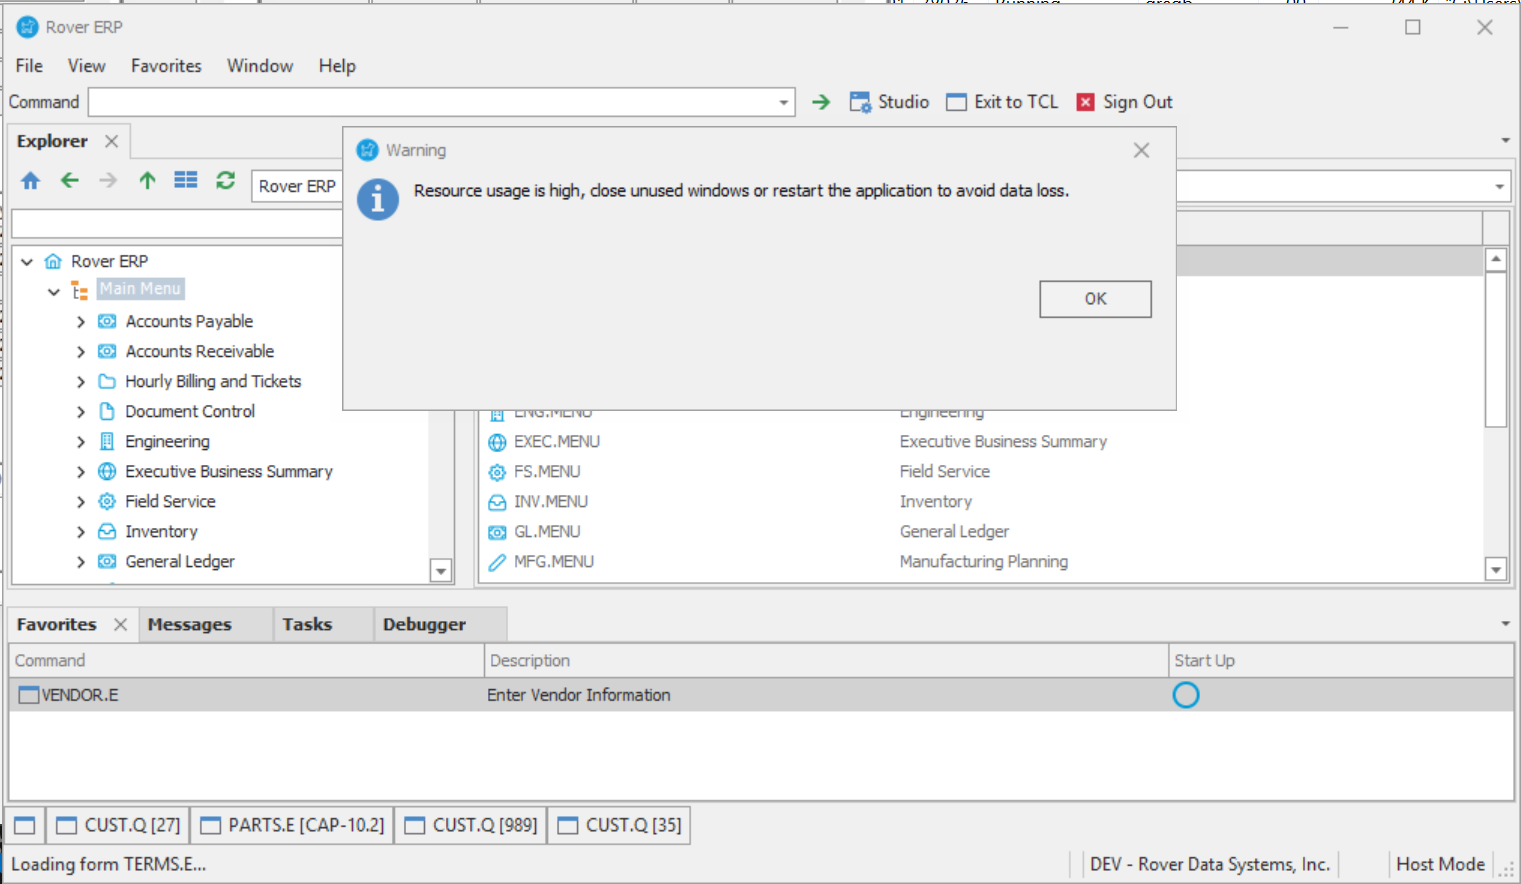
Task: Open the Favorites menu
Action: (x=166, y=66)
